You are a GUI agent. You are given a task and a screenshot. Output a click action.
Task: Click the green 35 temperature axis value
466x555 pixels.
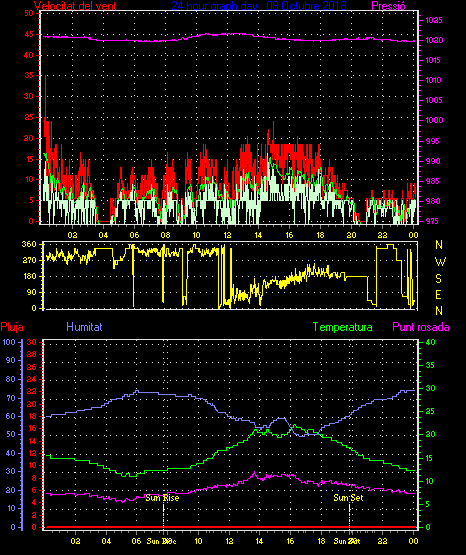(x=430, y=365)
